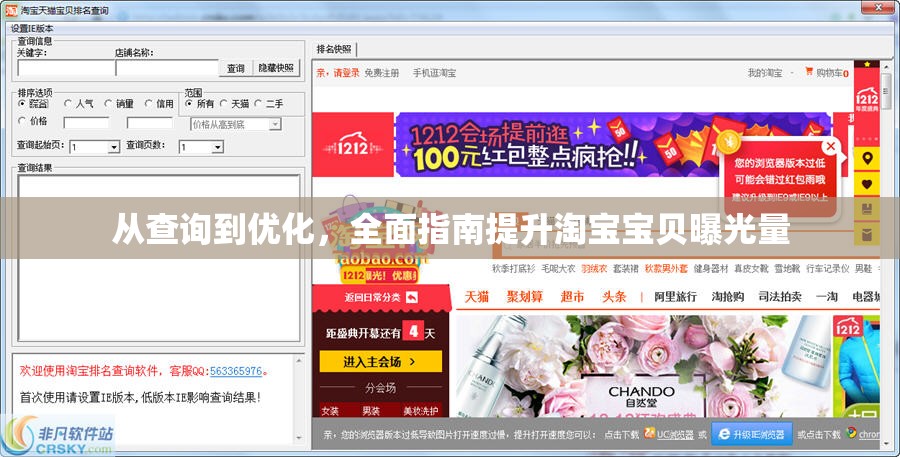Expand the 我的淘宝 menu arrow
The image size is (900, 457).
click(x=792, y=73)
